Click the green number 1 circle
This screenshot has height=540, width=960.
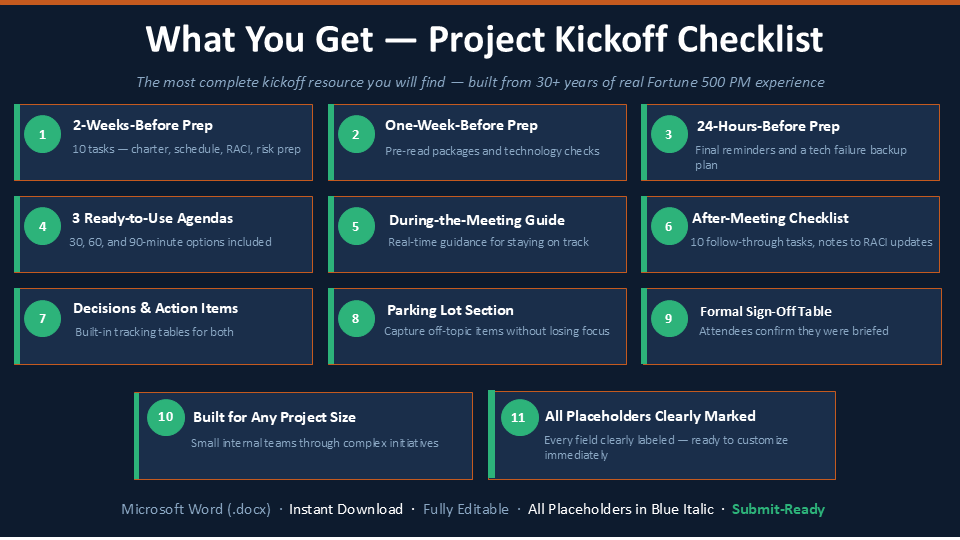coord(42,134)
